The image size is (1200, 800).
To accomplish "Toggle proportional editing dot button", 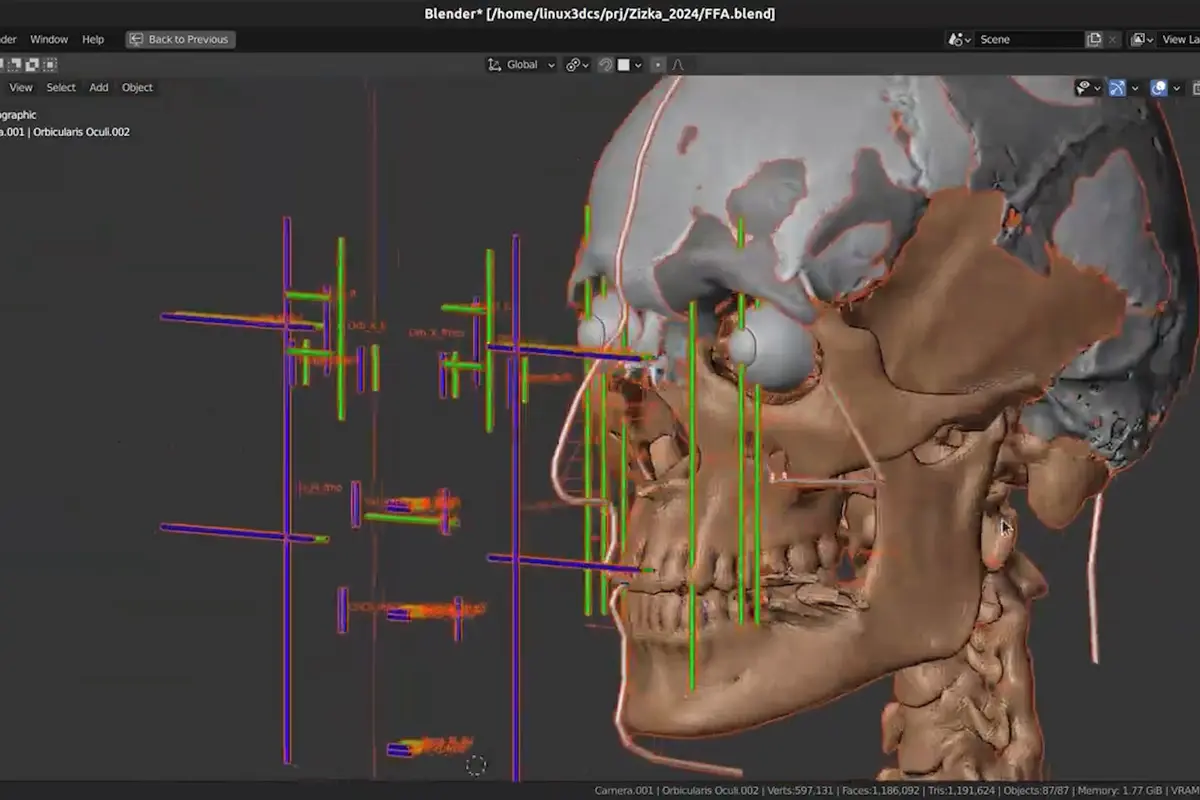I will (657, 65).
